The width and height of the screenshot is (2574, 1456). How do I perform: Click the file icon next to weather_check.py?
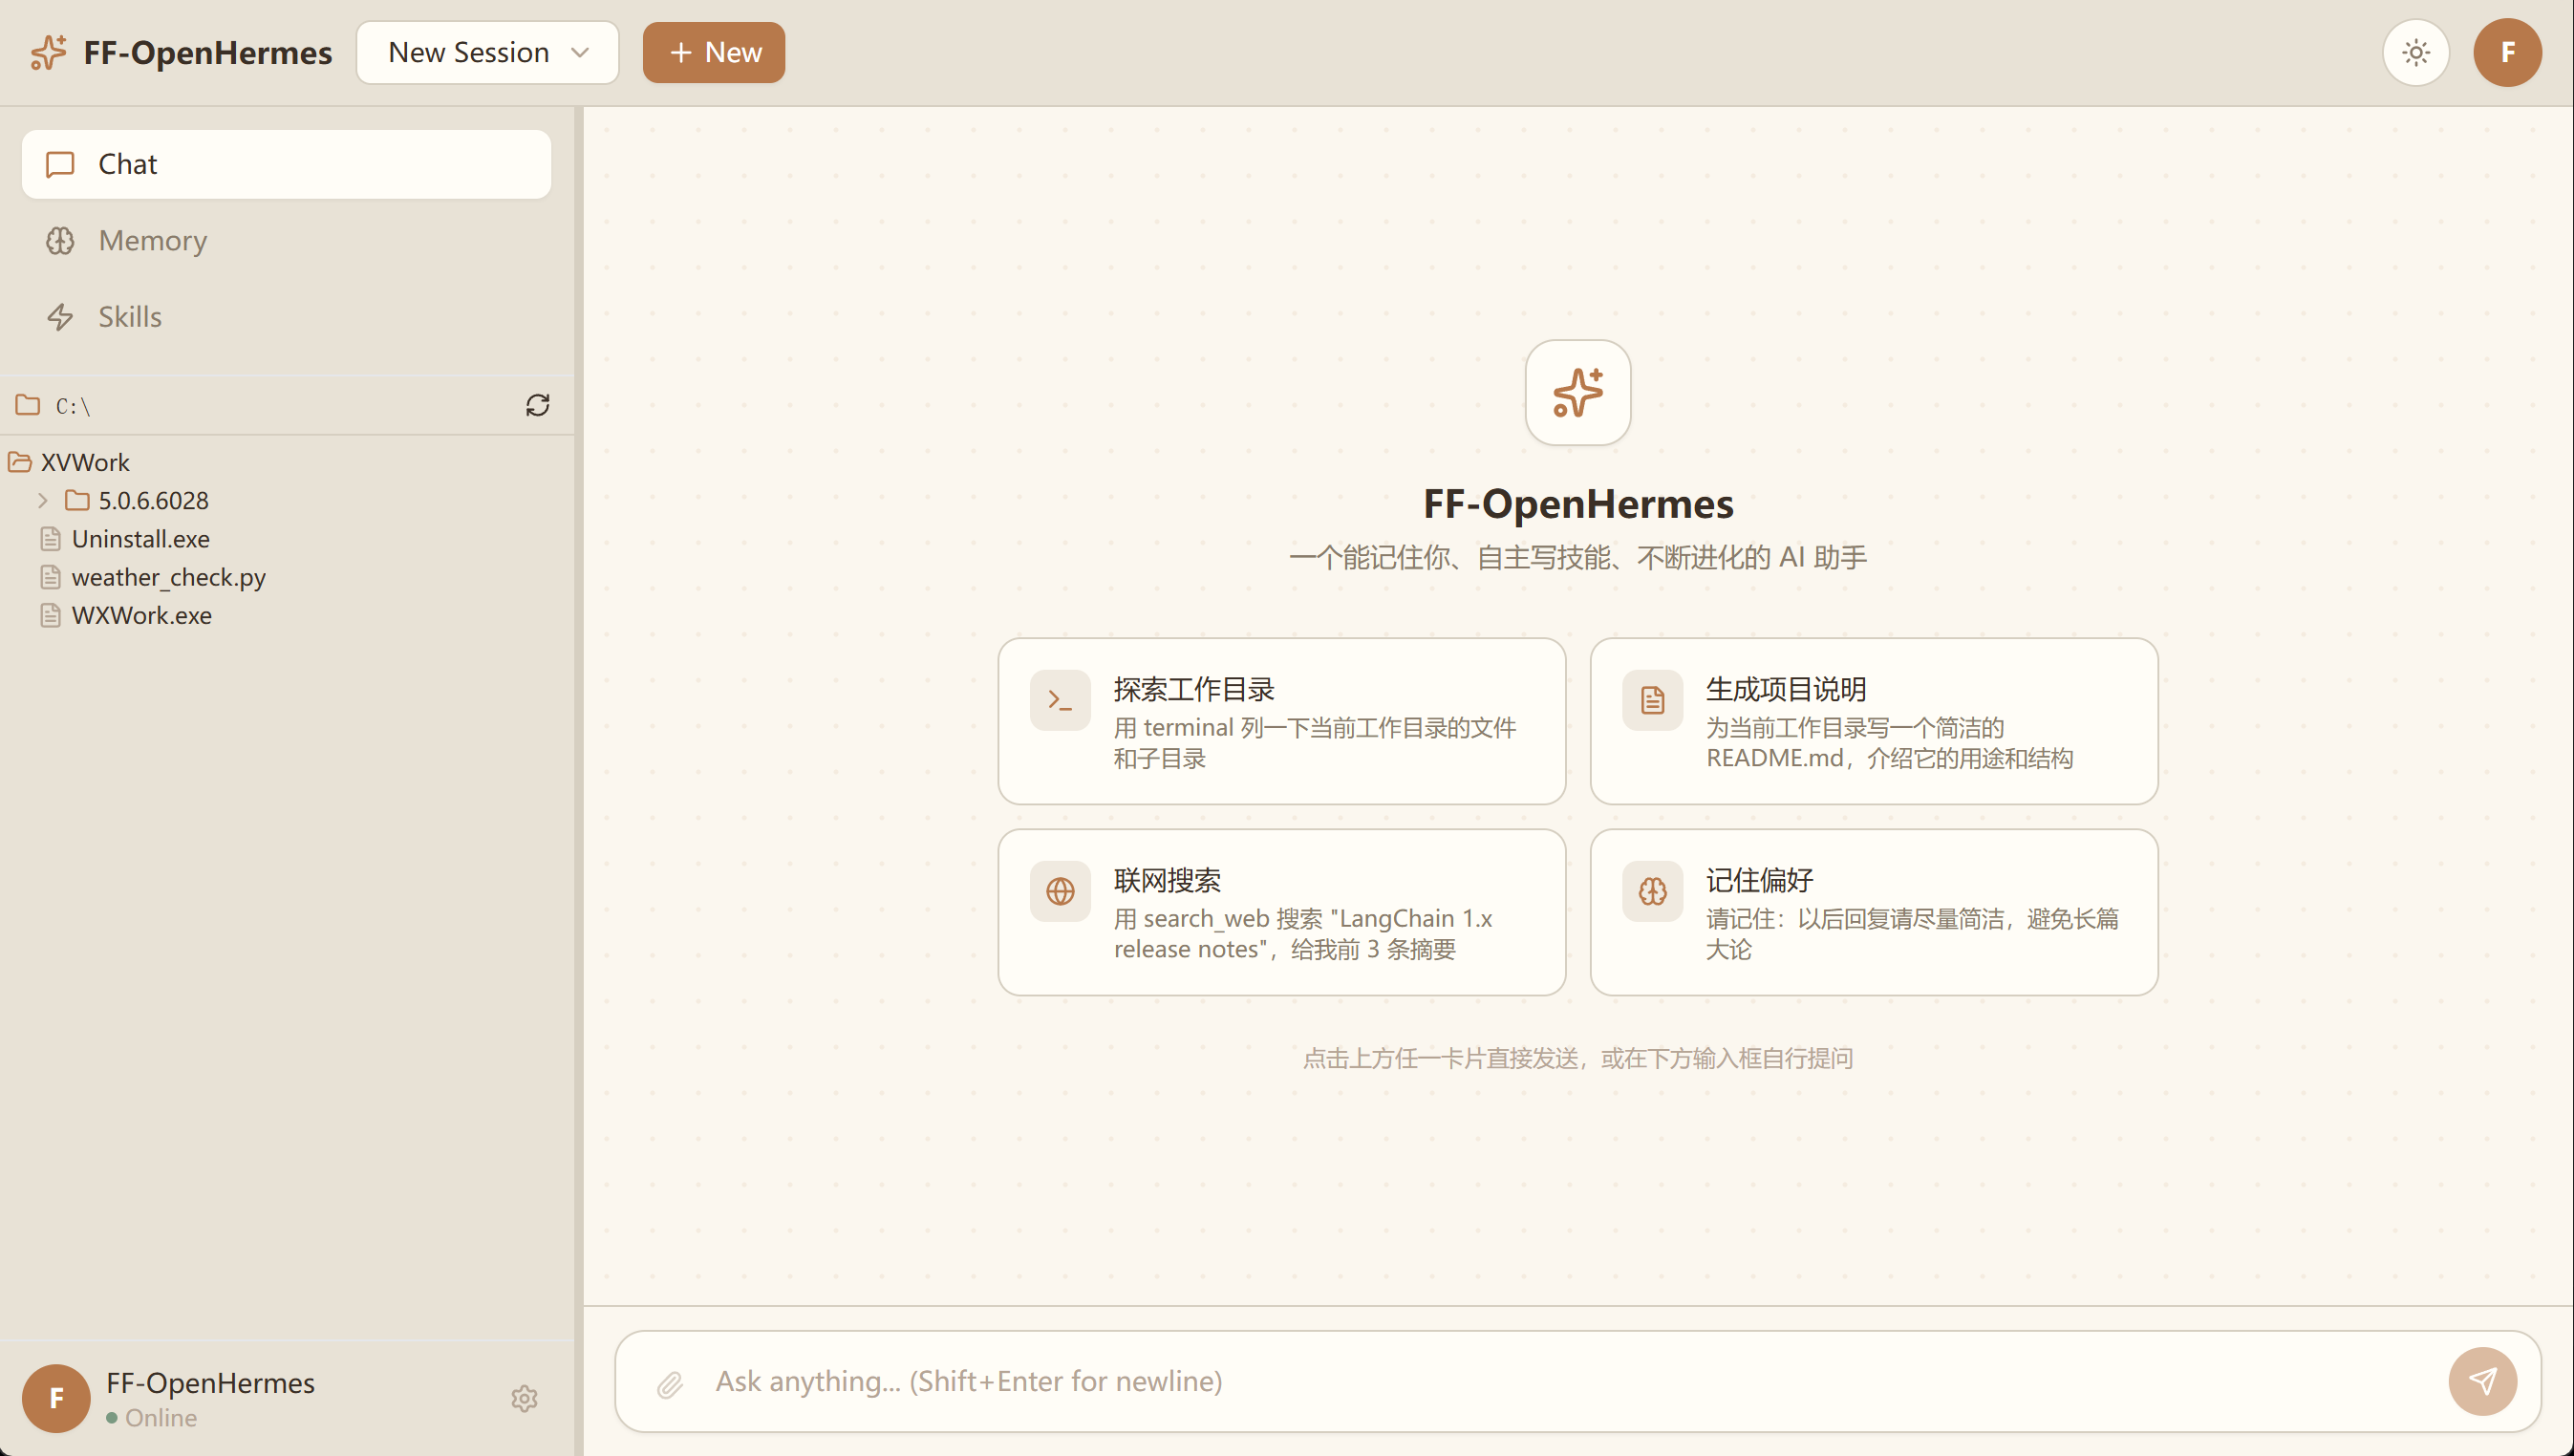tap(51, 577)
